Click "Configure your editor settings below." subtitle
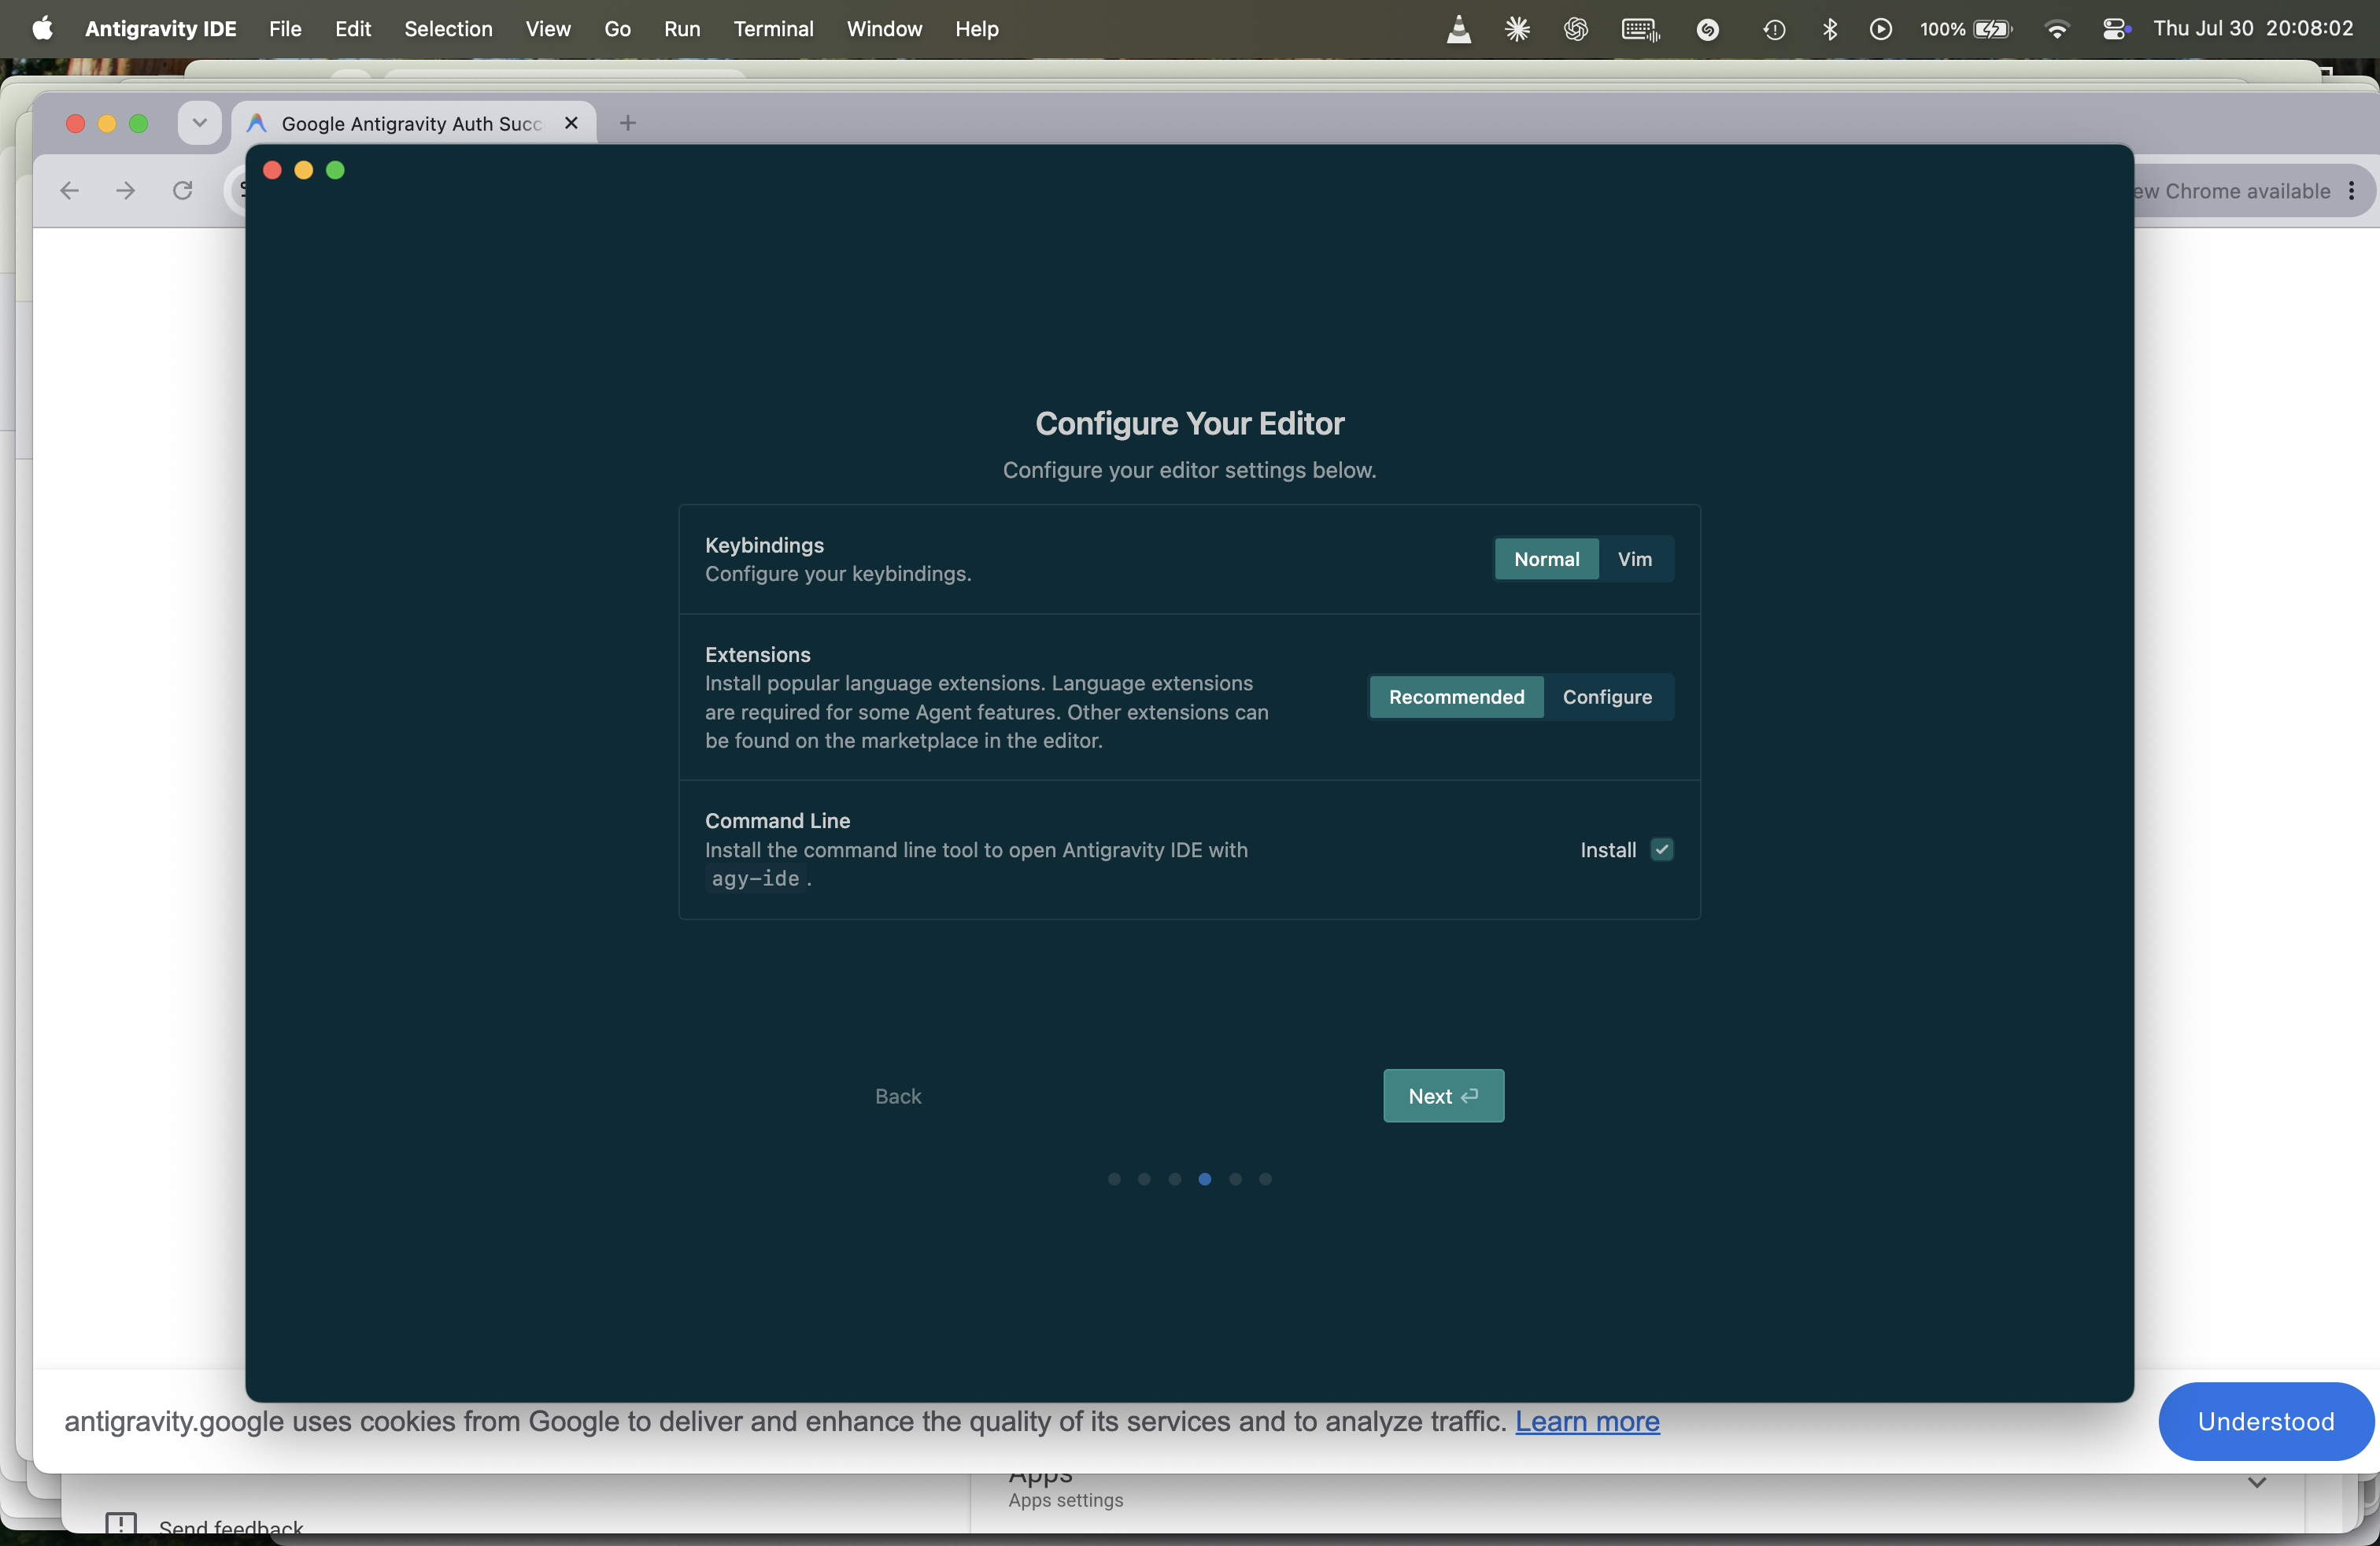 point(1190,470)
